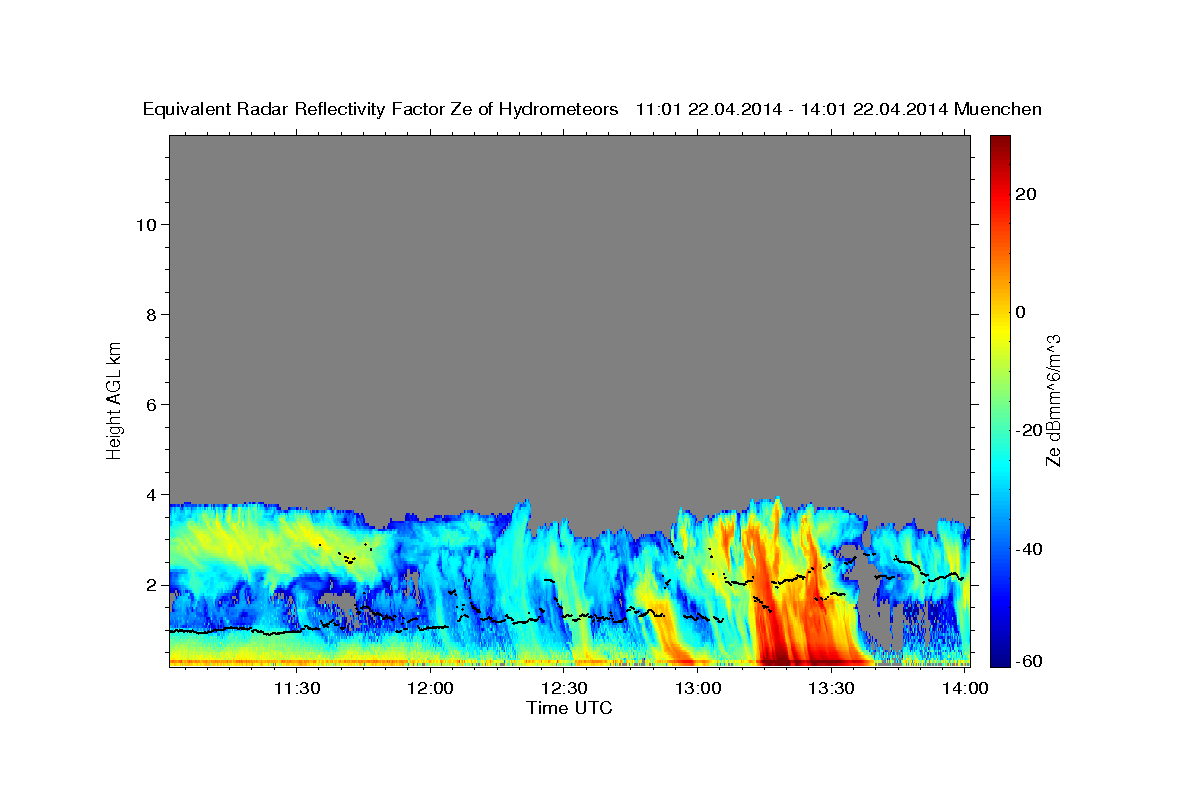The height and width of the screenshot is (800, 1200).
Task: Click the '10' height tick label
Action: (x=146, y=224)
